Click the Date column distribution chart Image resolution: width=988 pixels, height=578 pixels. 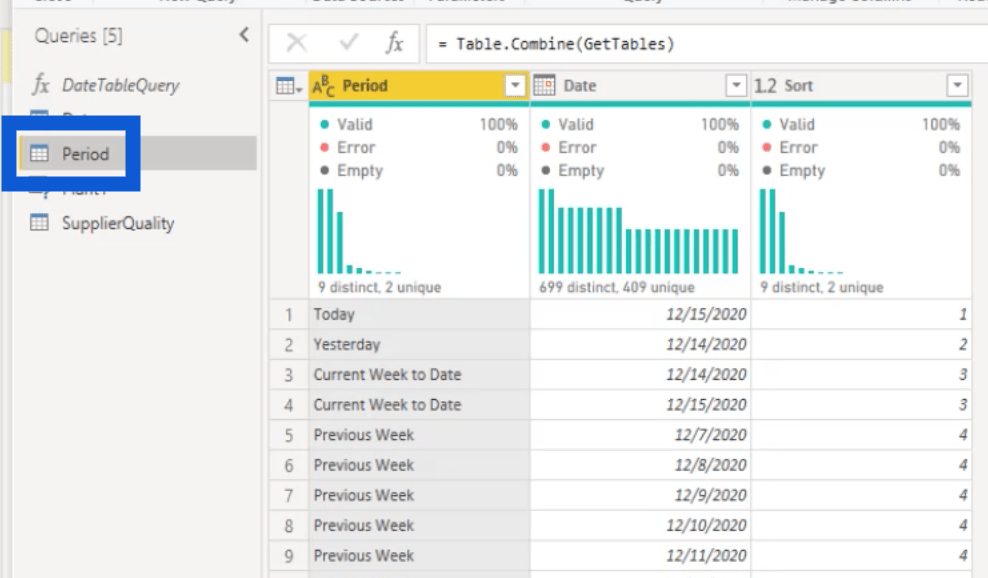(638, 231)
